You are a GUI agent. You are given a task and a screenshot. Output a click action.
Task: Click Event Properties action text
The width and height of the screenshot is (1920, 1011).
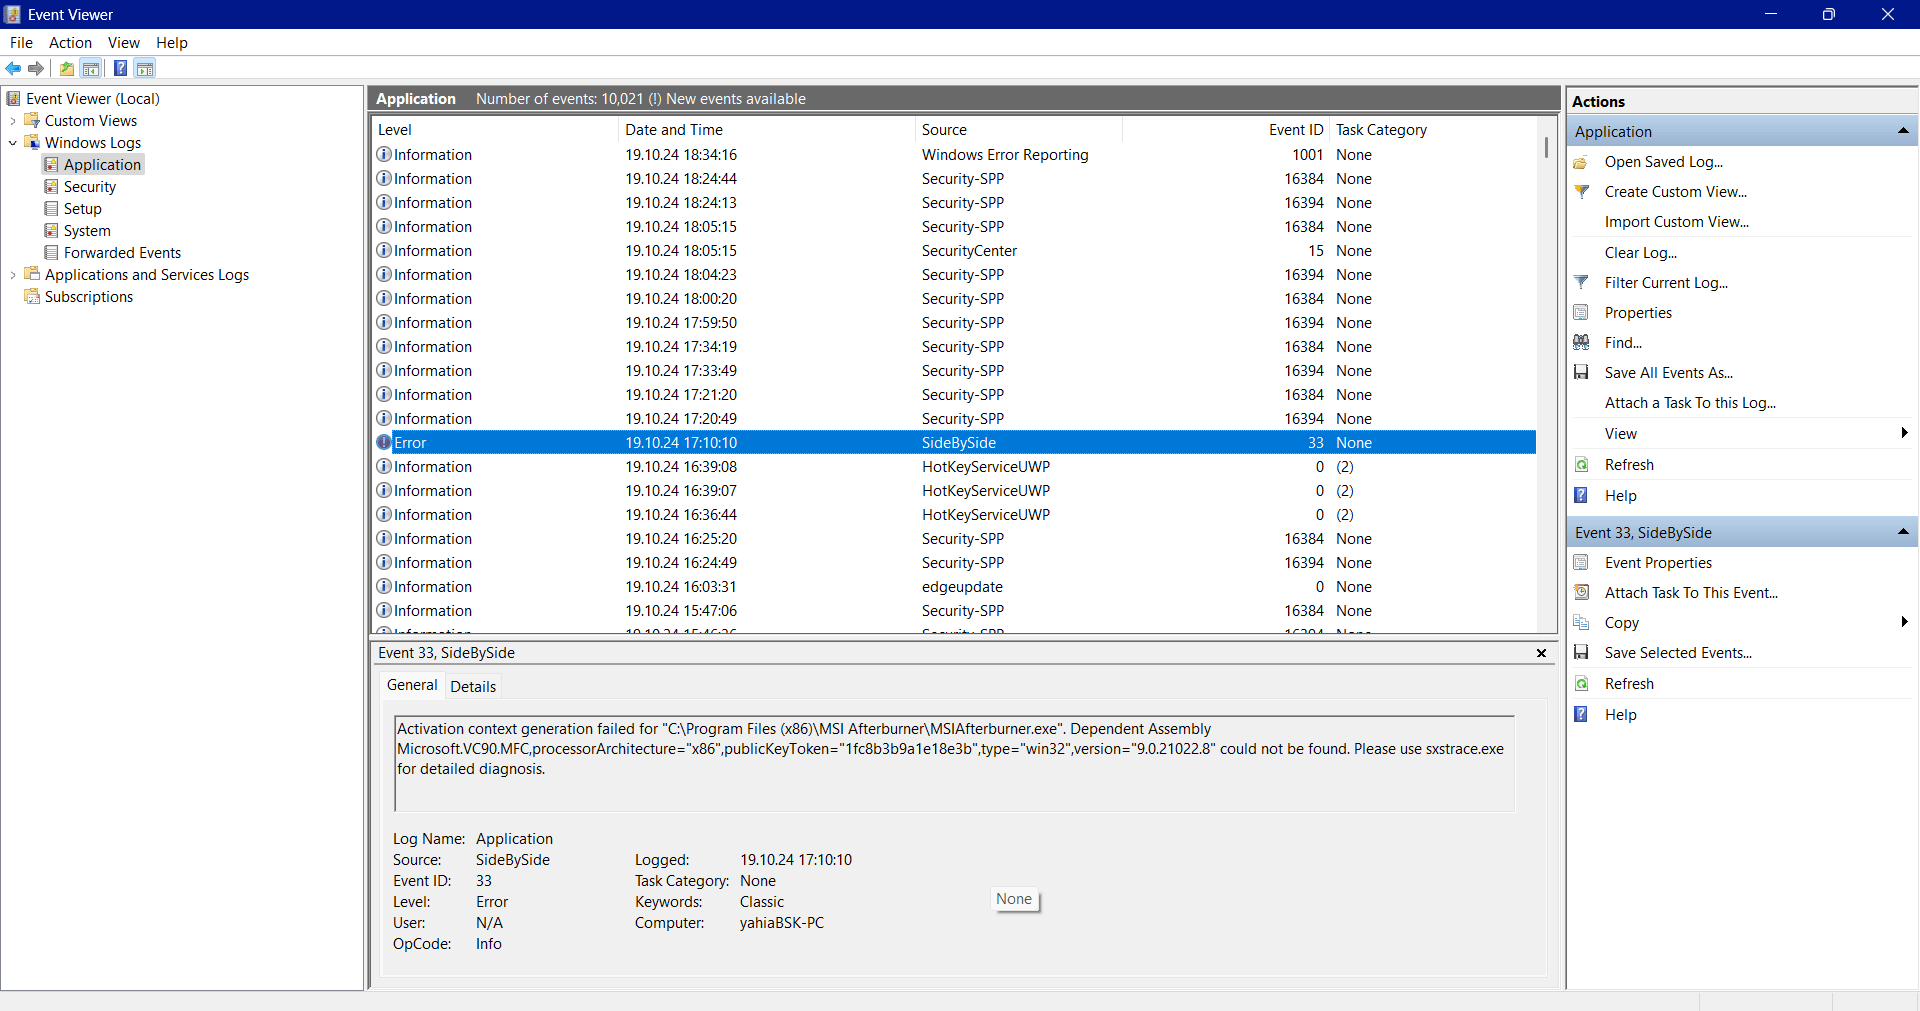click(1658, 563)
